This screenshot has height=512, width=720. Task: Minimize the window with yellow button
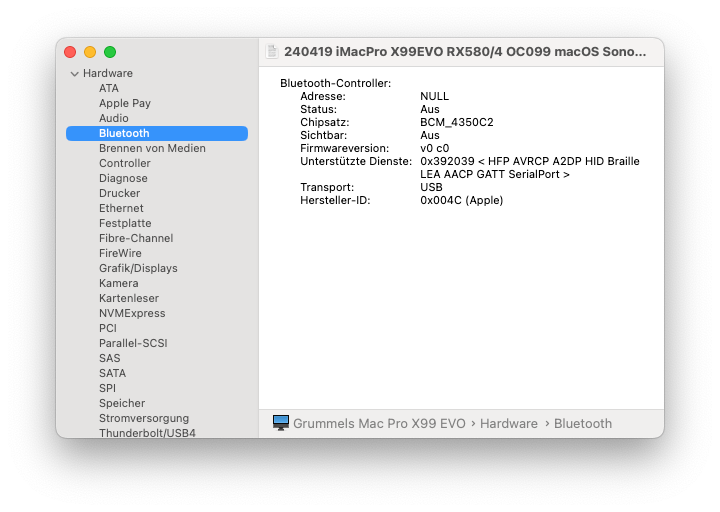click(x=90, y=52)
